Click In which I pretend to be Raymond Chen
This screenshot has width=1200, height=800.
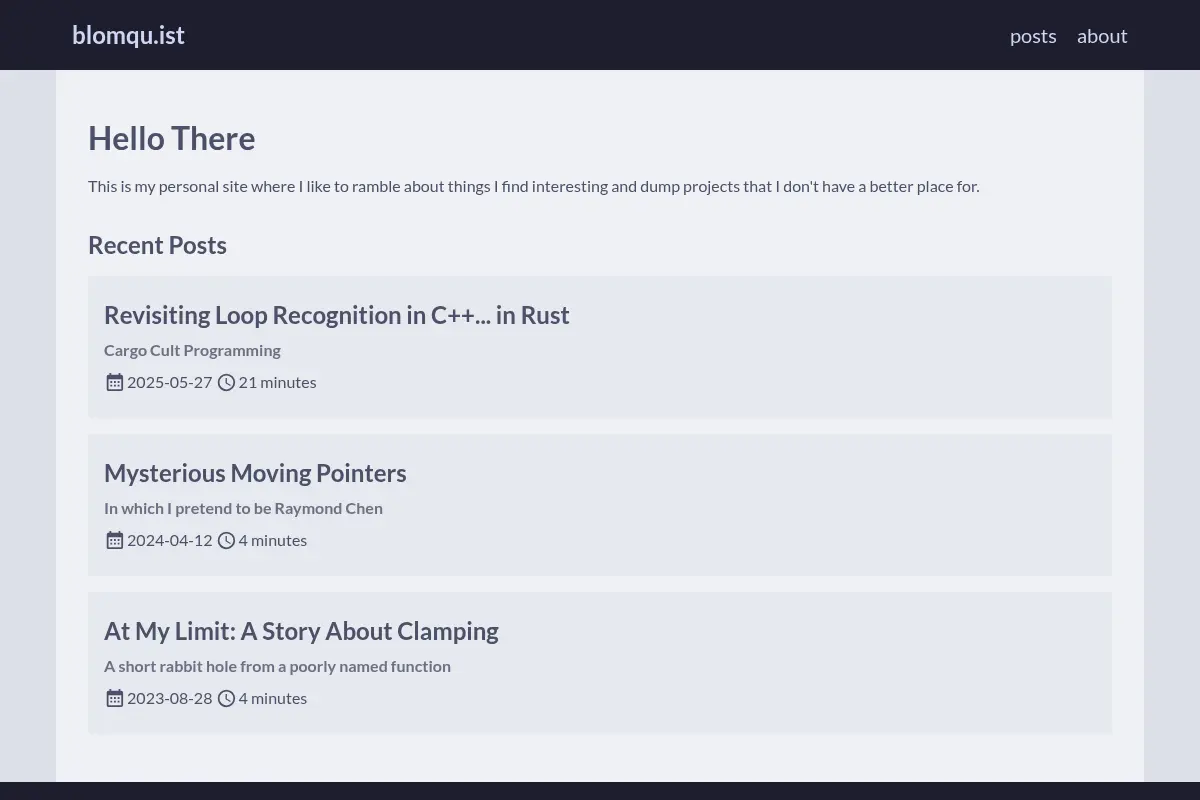pyautogui.click(x=243, y=508)
